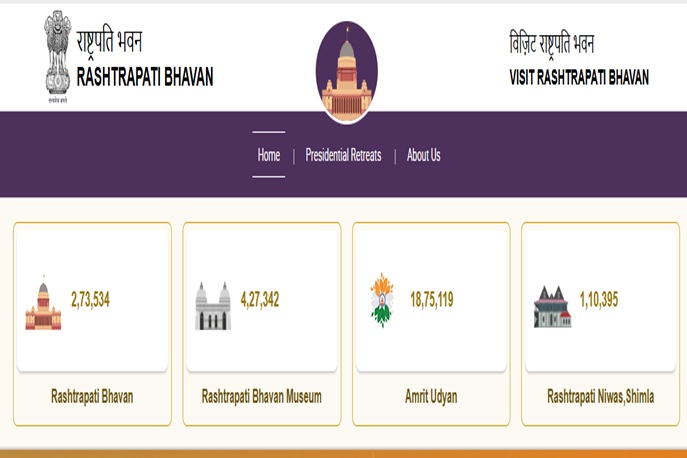Screen dimensions: 687x458
Task: Select the Rashtrapati Bhavan card title
Action: click(92, 397)
